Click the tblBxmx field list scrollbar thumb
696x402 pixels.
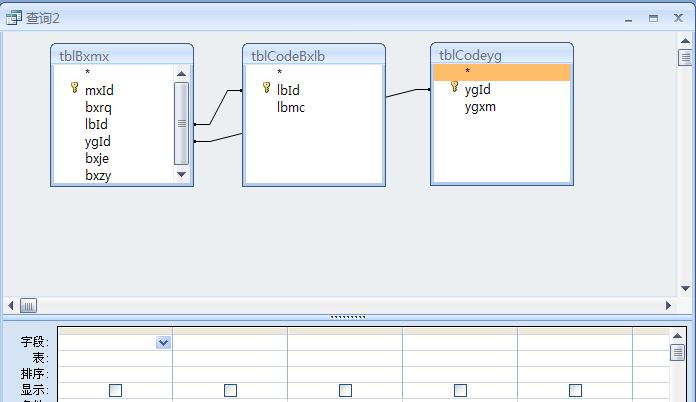pyautogui.click(x=181, y=123)
